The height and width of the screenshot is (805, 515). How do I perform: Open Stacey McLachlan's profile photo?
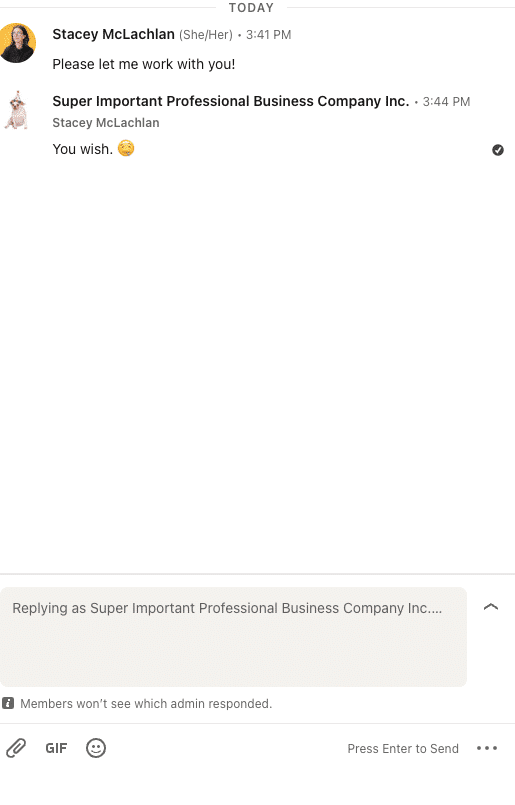tap(17, 43)
